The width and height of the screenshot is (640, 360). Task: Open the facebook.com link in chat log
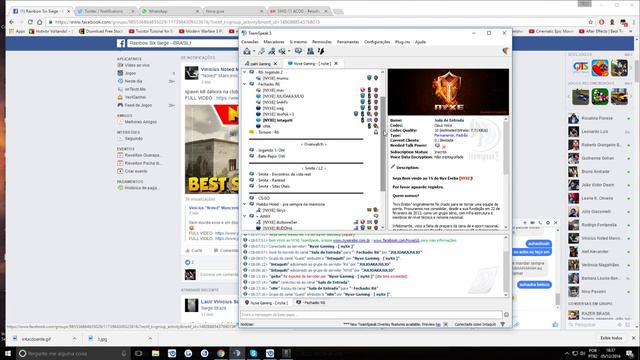click(x=396, y=240)
